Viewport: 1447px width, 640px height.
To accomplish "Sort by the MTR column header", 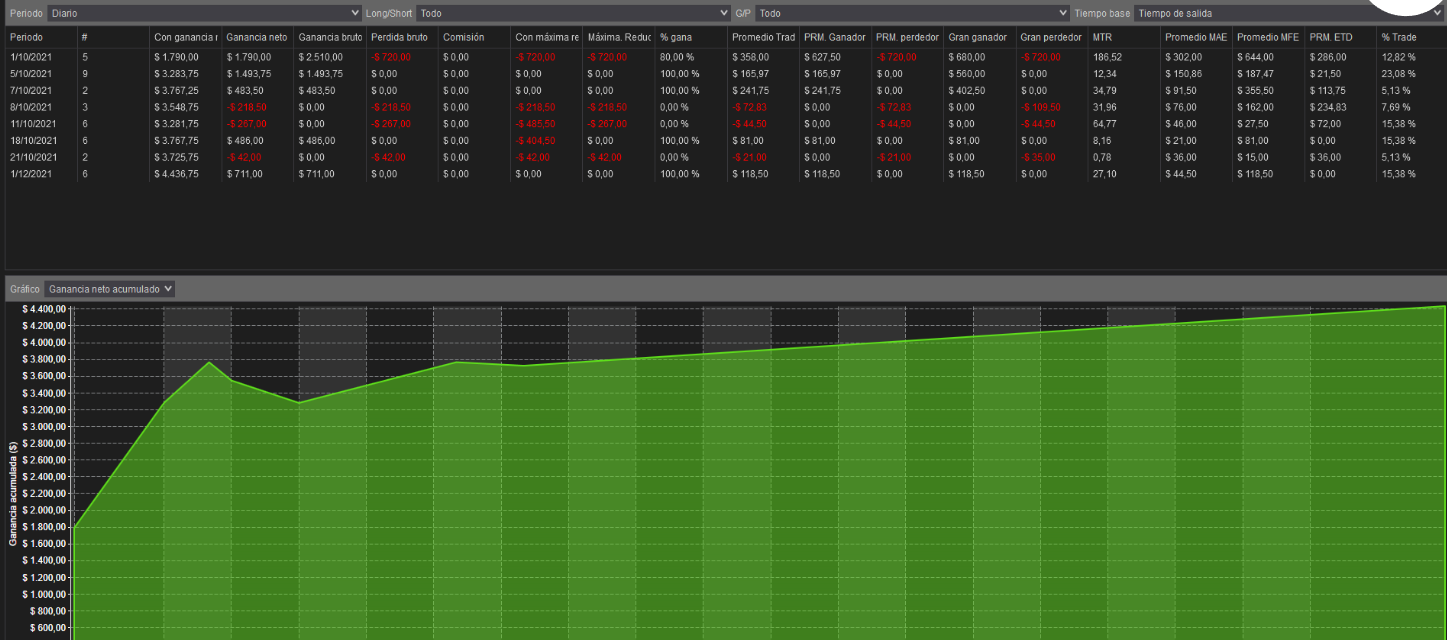I will pyautogui.click(x=1104, y=37).
